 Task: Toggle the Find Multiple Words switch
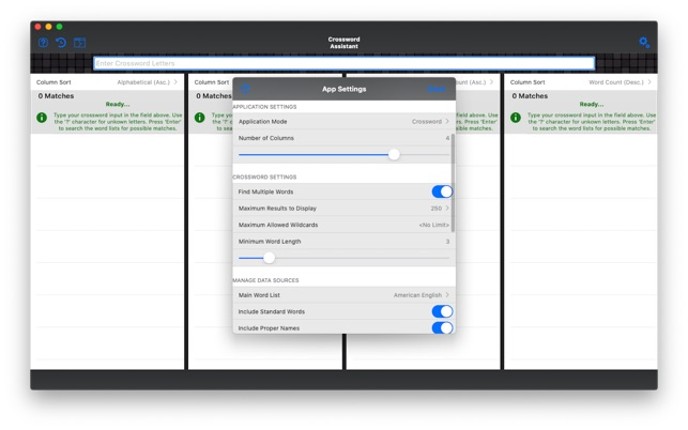(442, 192)
